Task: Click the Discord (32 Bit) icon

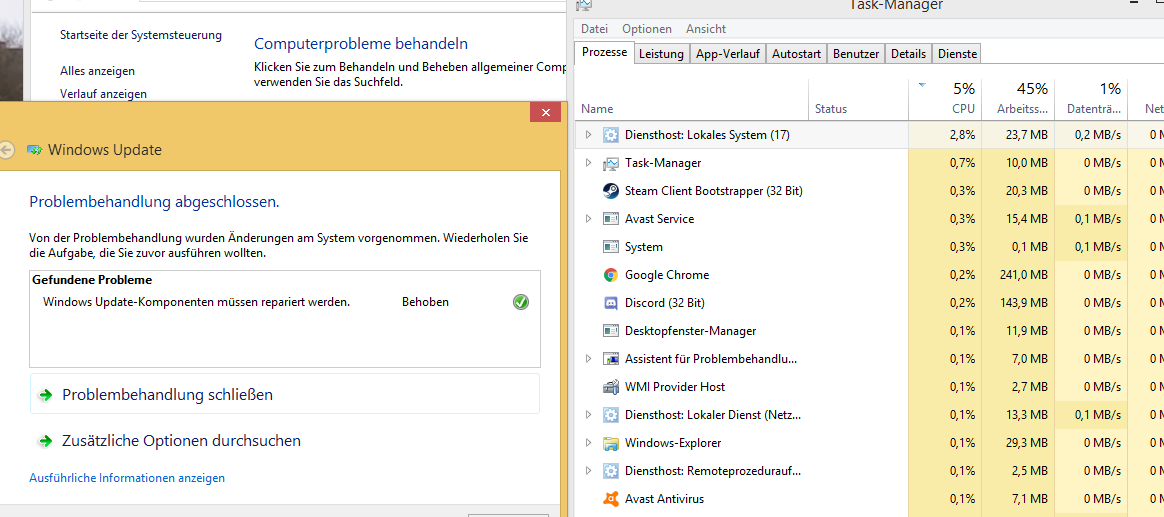Action: [x=610, y=303]
